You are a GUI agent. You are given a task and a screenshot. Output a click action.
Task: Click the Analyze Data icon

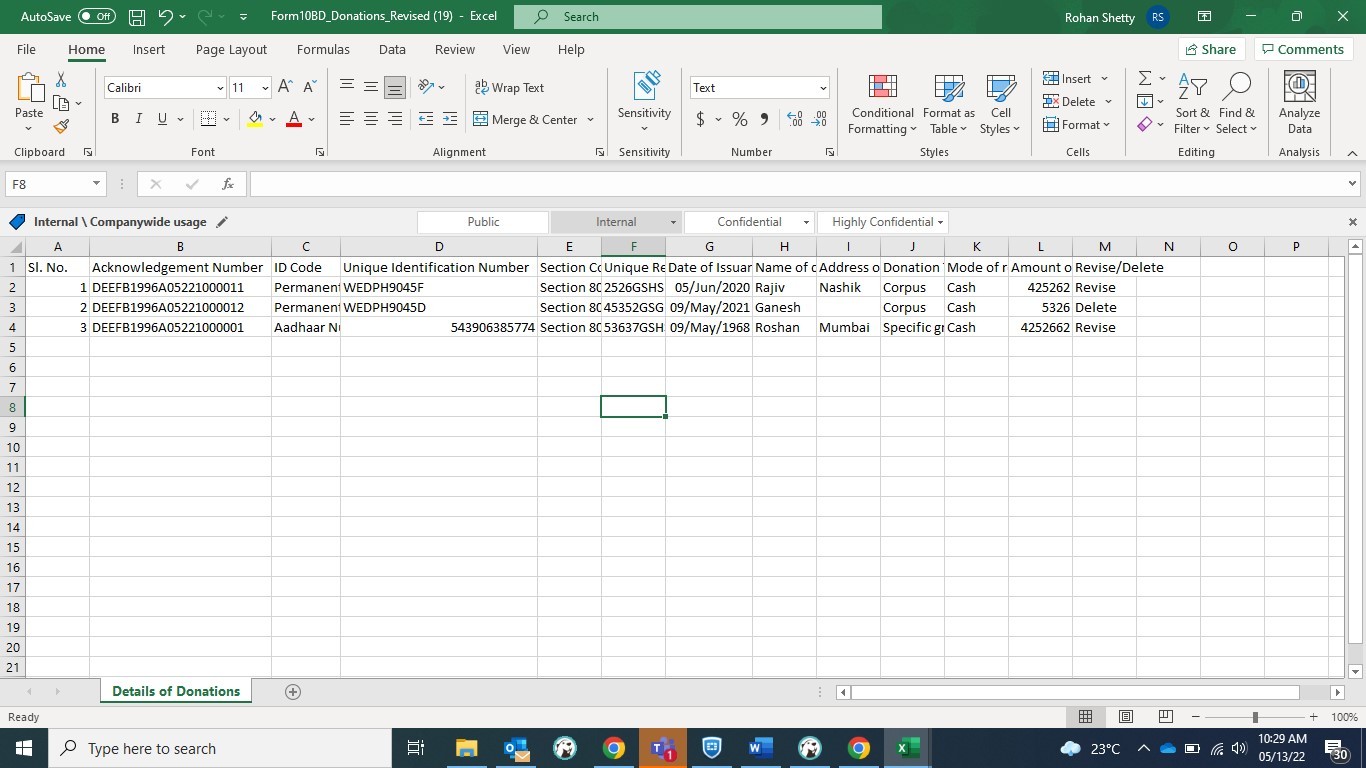tap(1299, 104)
